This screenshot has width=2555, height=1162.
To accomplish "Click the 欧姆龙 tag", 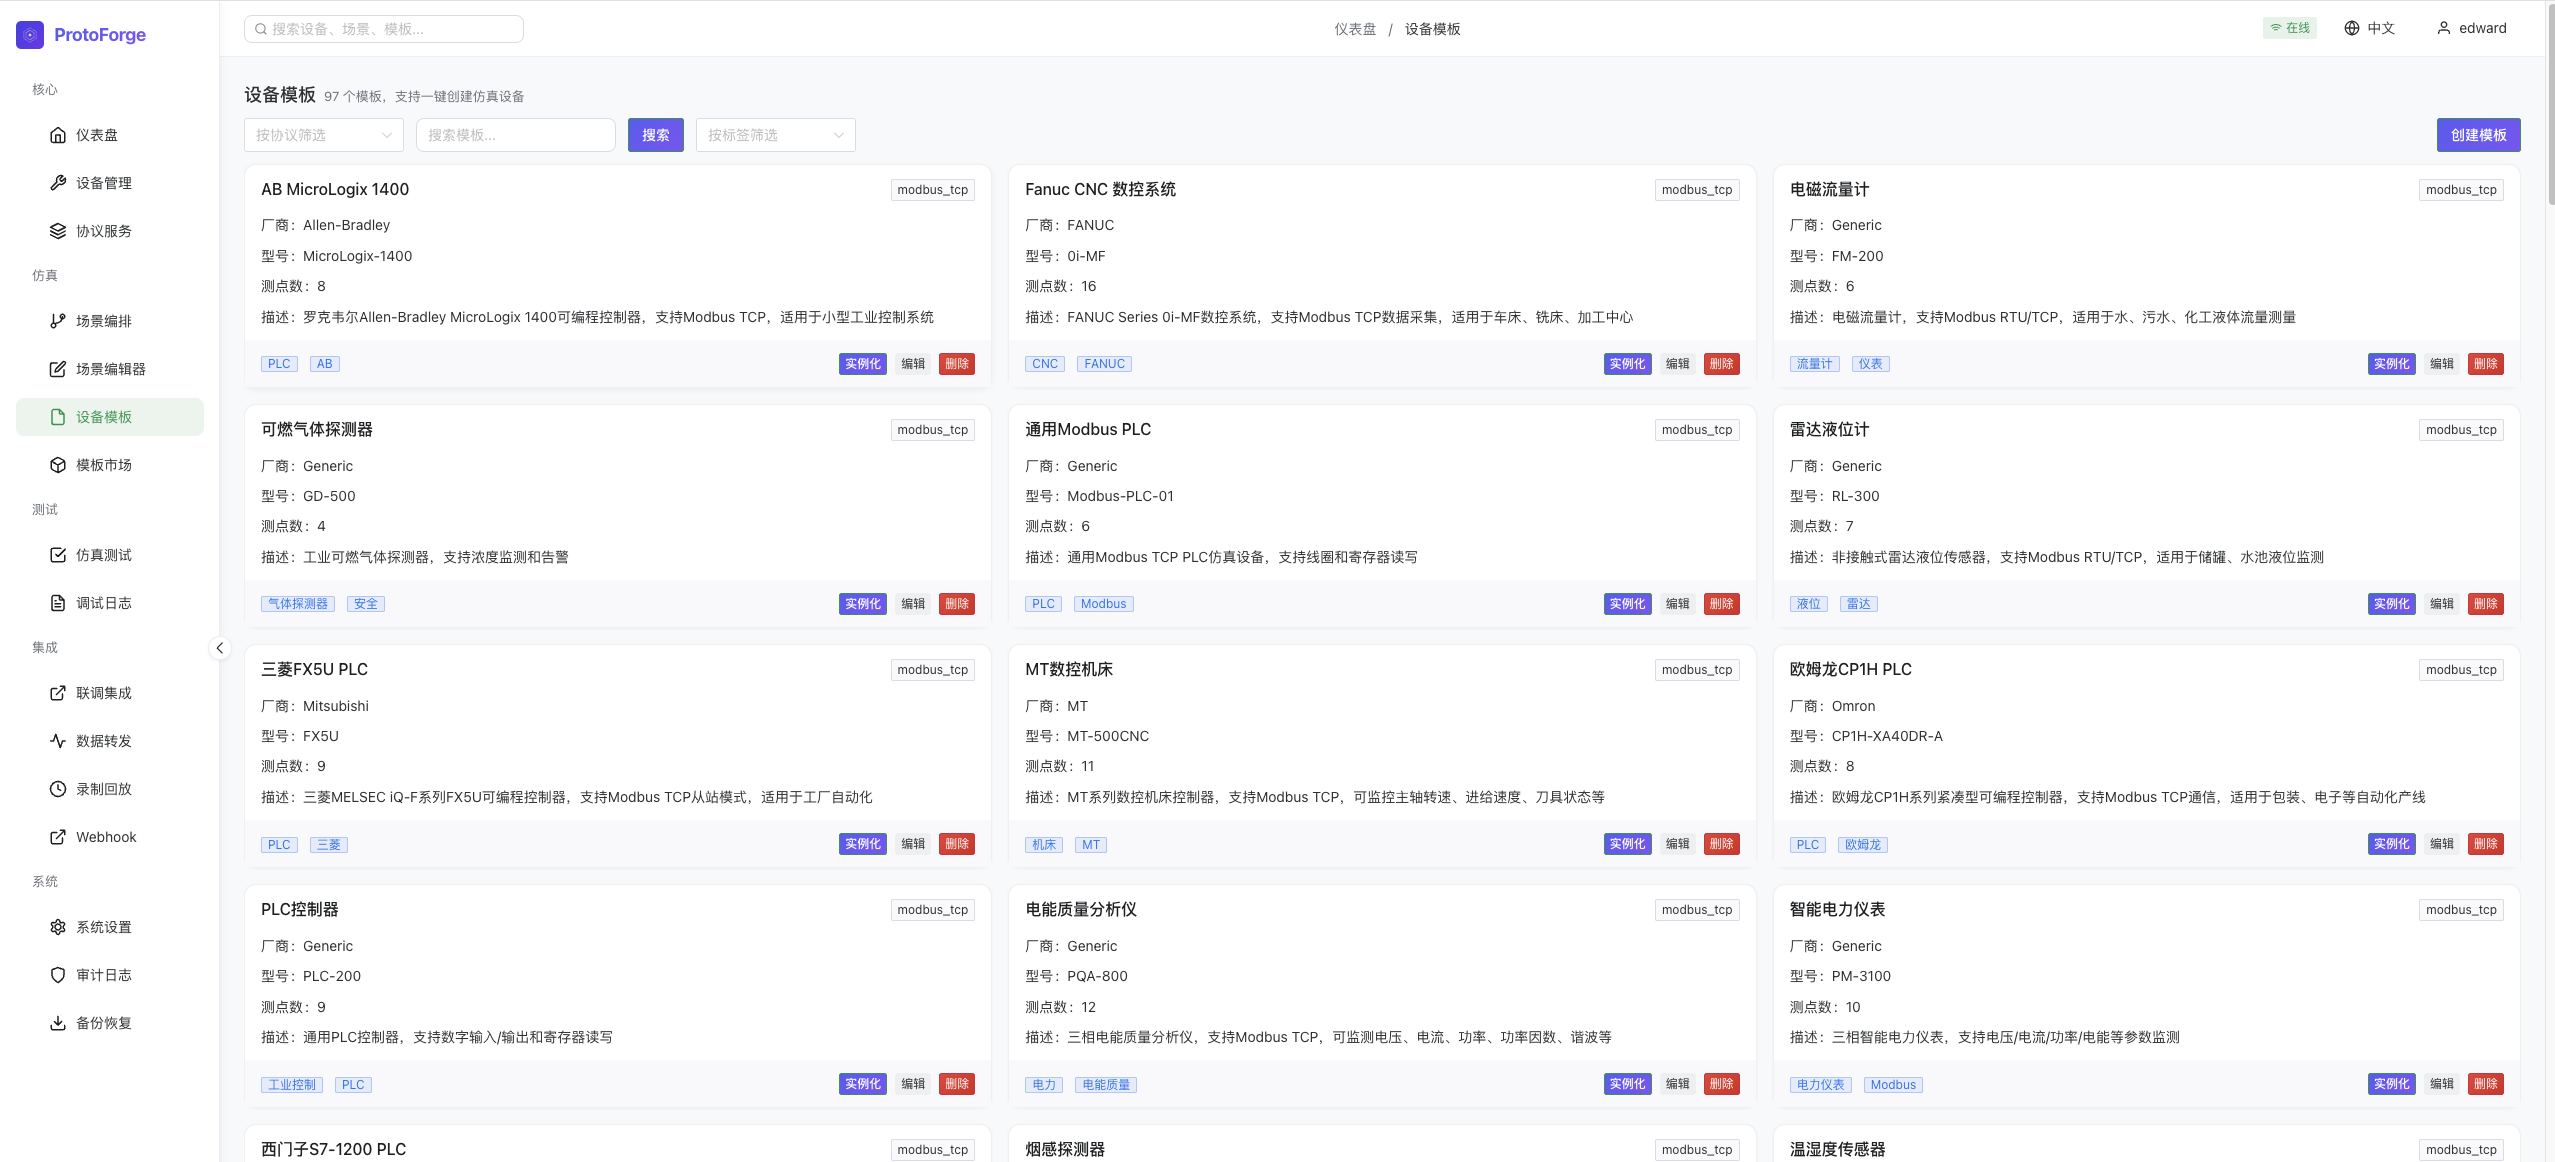I will pyautogui.click(x=1863, y=845).
